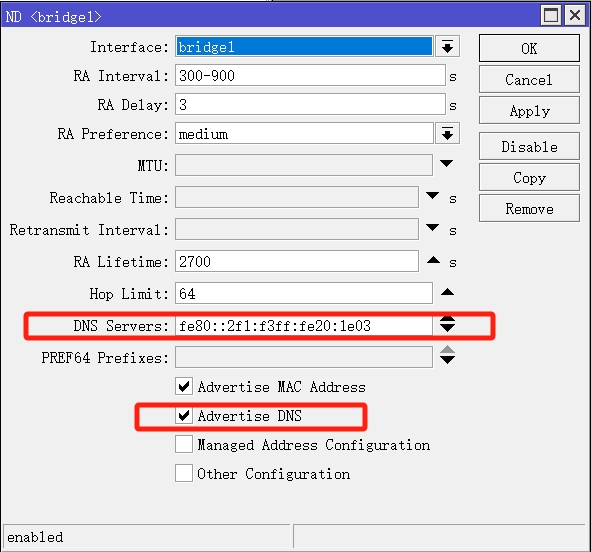Viewport: 591px width, 552px height.
Task: Enable Managed Address Configuration
Action: tap(184, 444)
